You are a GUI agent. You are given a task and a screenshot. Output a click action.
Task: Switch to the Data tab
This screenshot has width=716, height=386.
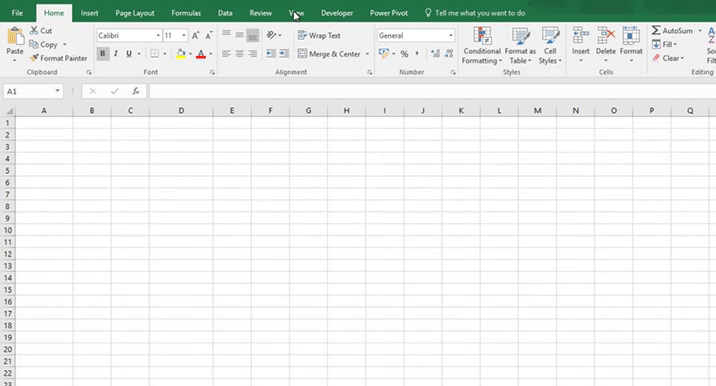(225, 13)
